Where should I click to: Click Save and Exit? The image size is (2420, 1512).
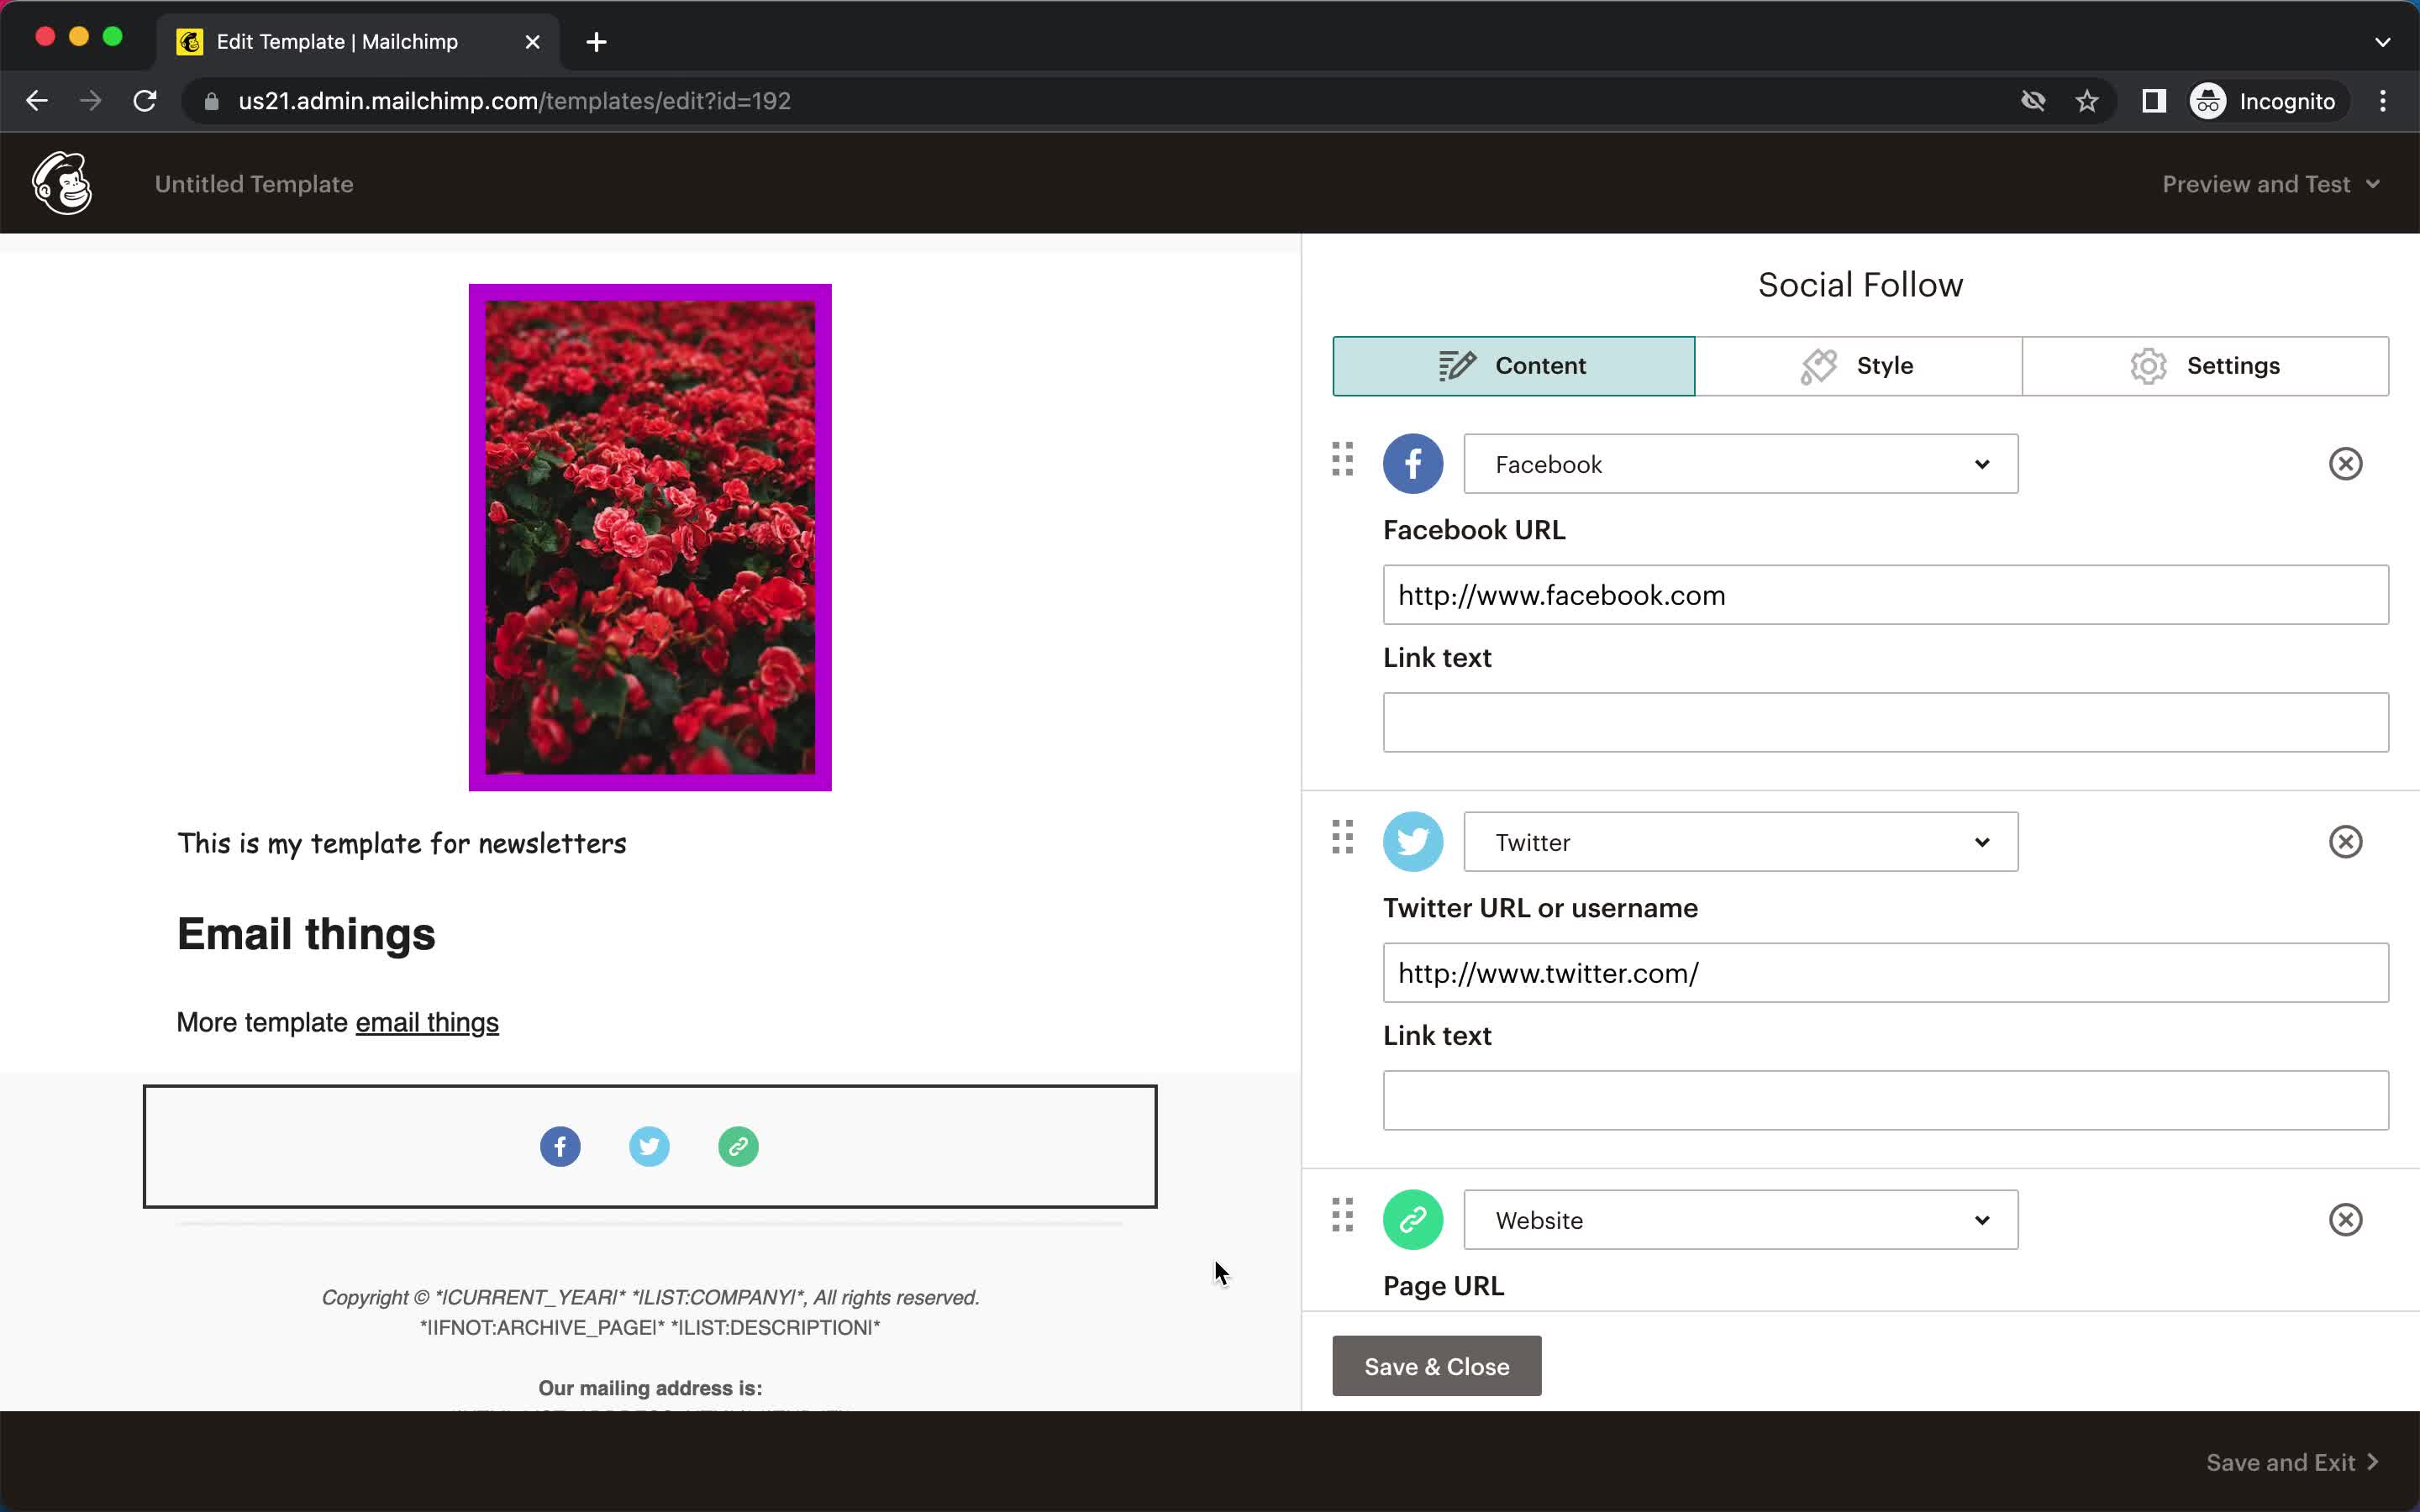click(x=2292, y=1462)
